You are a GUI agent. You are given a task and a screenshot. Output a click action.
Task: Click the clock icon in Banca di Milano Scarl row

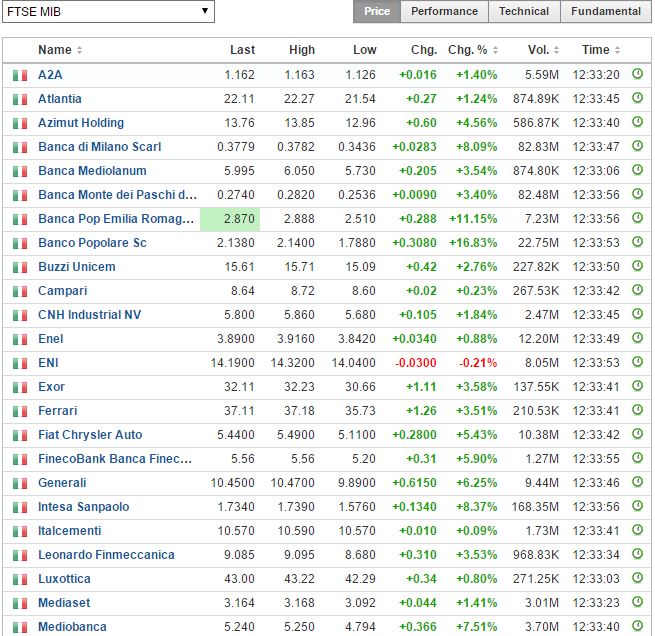click(637, 146)
